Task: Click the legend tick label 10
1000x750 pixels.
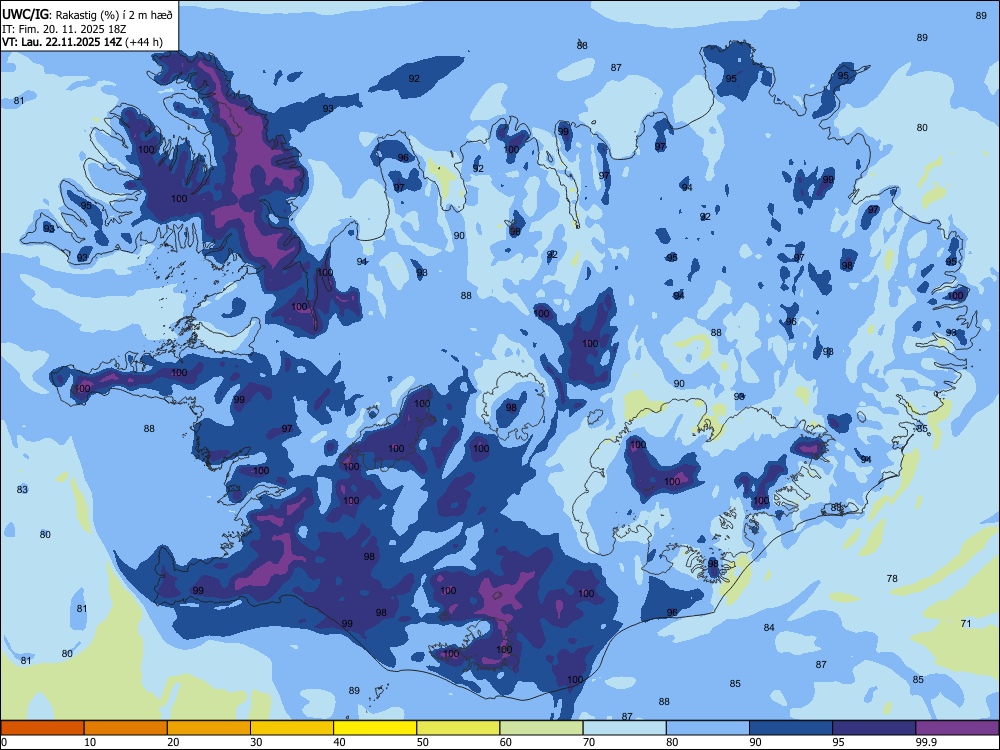Action: [x=90, y=742]
